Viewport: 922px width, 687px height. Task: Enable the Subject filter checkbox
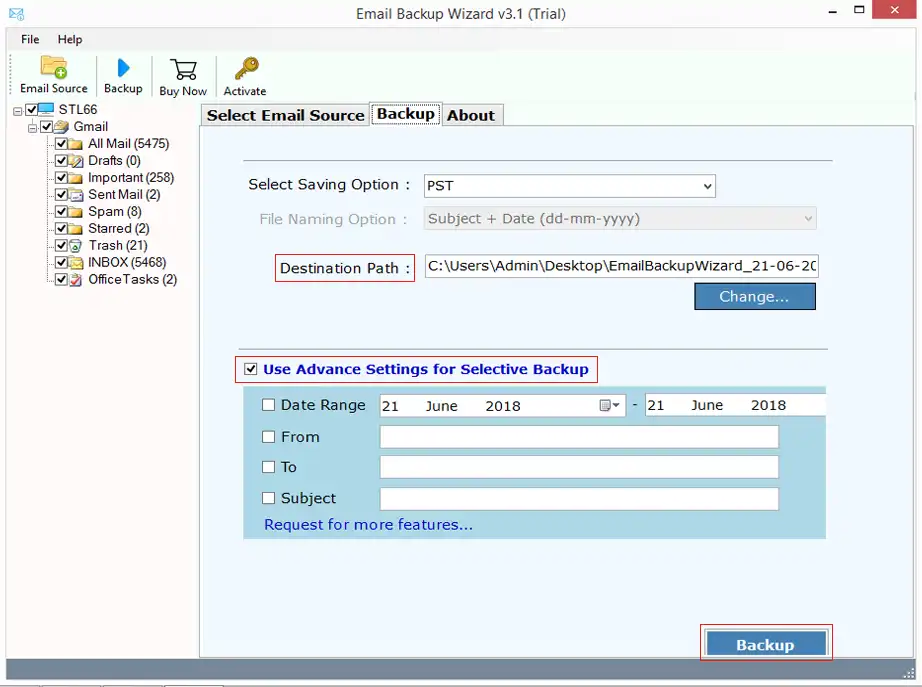[x=268, y=498]
